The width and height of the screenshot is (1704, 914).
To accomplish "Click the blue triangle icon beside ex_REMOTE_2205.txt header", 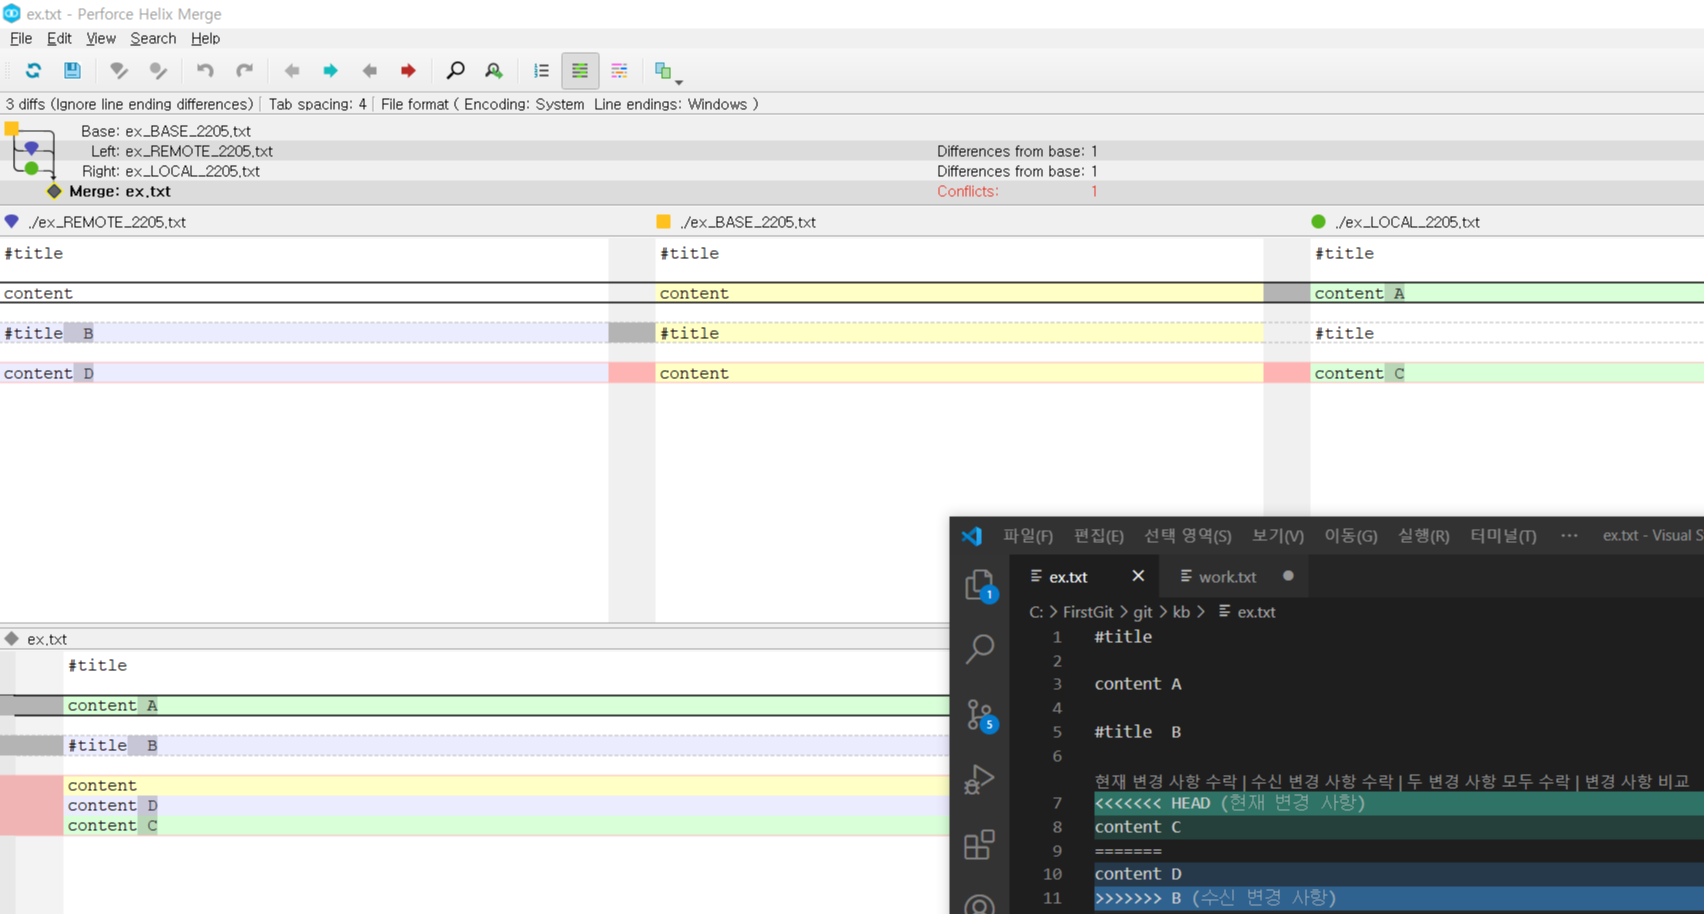I will click(12, 221).
